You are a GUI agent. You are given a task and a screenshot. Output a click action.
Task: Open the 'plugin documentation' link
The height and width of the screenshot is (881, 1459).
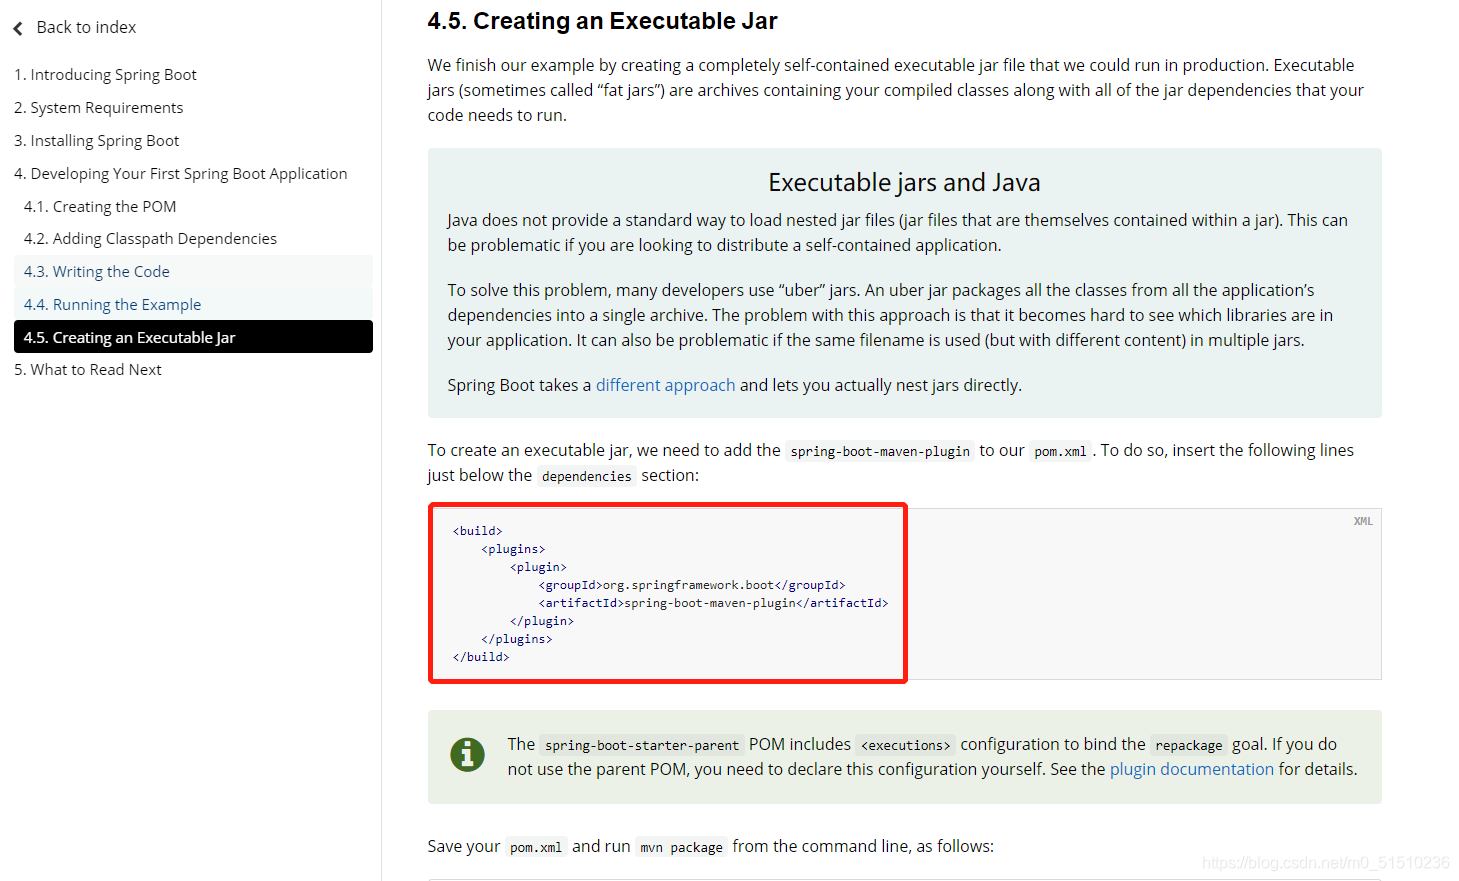[x=1192, y=769]
